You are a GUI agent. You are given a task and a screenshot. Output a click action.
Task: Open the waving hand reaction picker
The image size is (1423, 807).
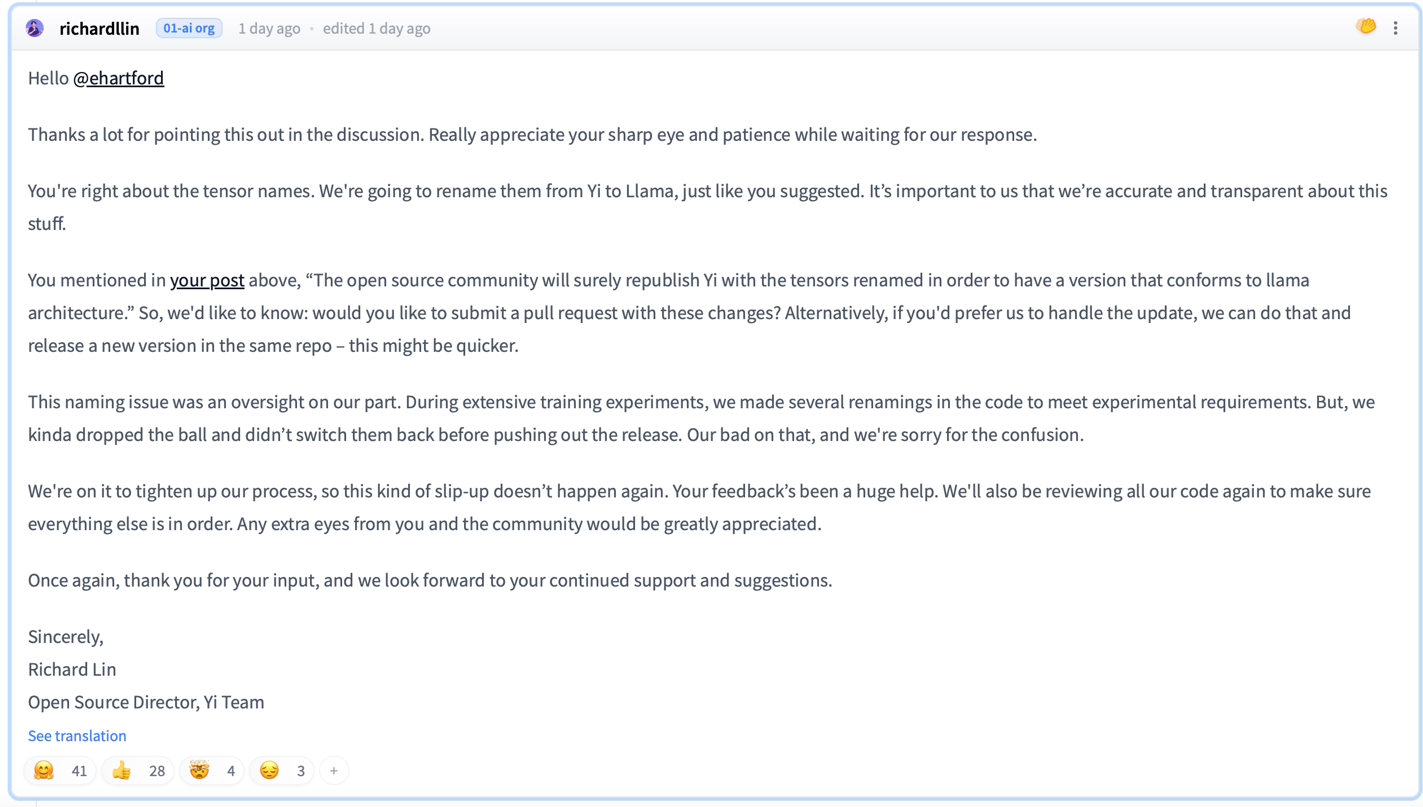click(1365, 27)
